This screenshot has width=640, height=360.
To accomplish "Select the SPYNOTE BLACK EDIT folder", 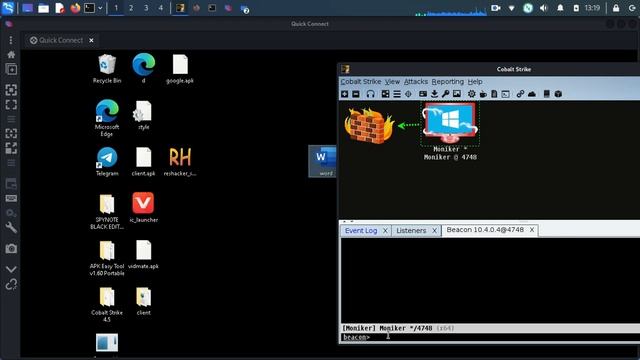I will [x=107, y=211].
